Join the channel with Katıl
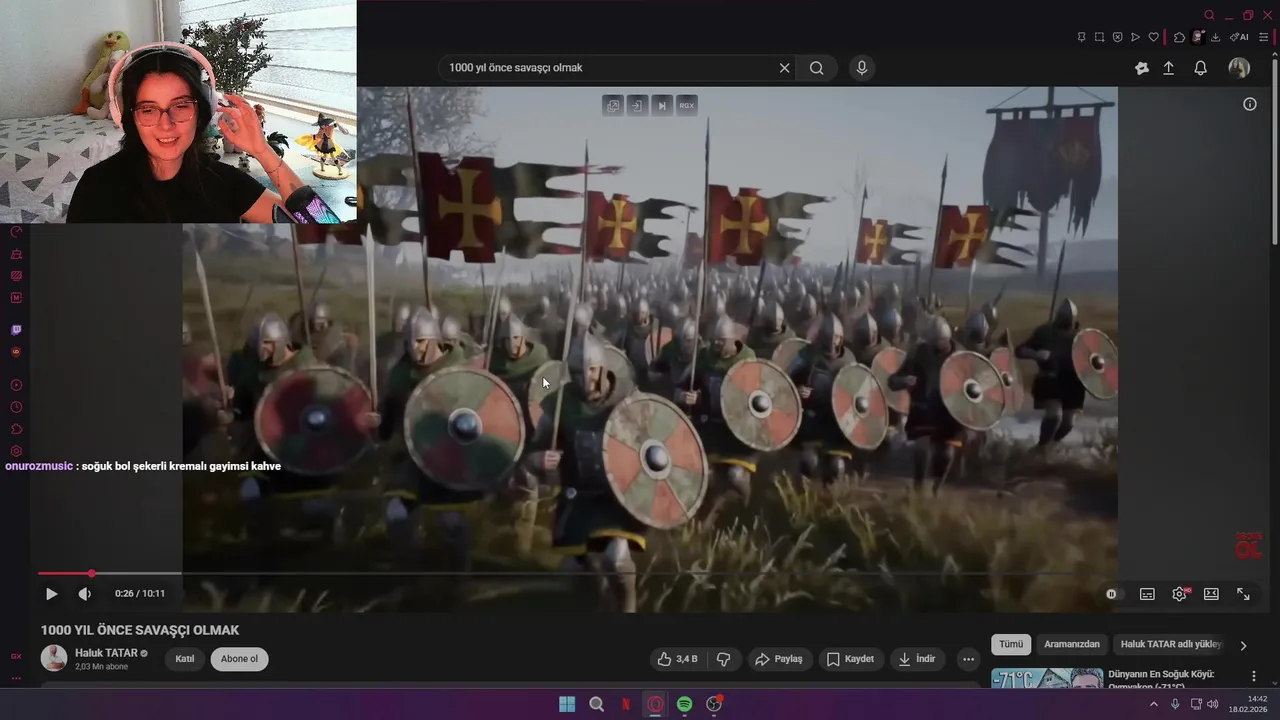Image resolution: width=1280 pixels, height=720 pixels. pyautogui.click(x=185, y=659)
